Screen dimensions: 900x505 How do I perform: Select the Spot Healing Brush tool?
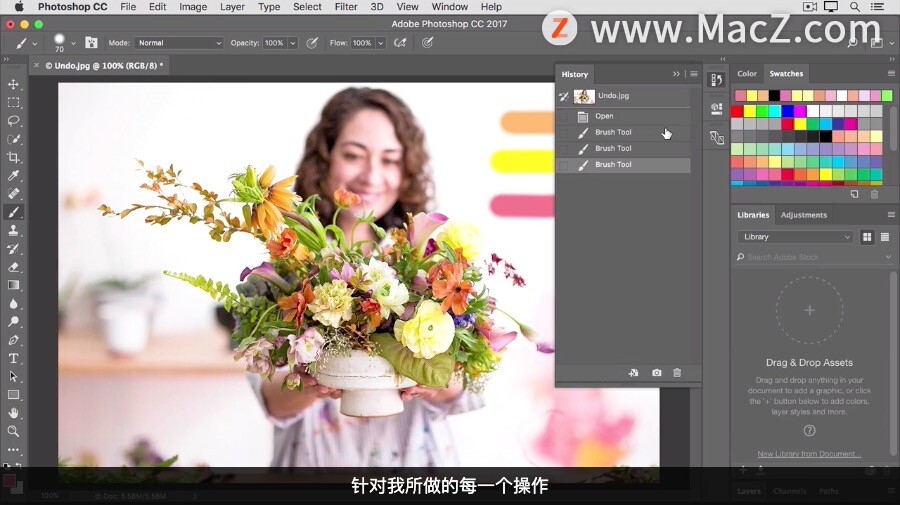coord(13,194)
